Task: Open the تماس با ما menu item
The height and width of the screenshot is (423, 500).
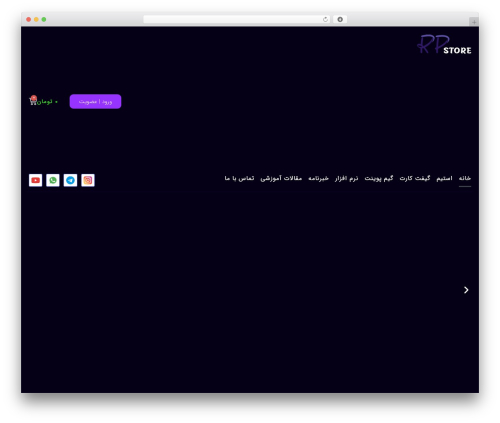Action: (x=239, y=178)
